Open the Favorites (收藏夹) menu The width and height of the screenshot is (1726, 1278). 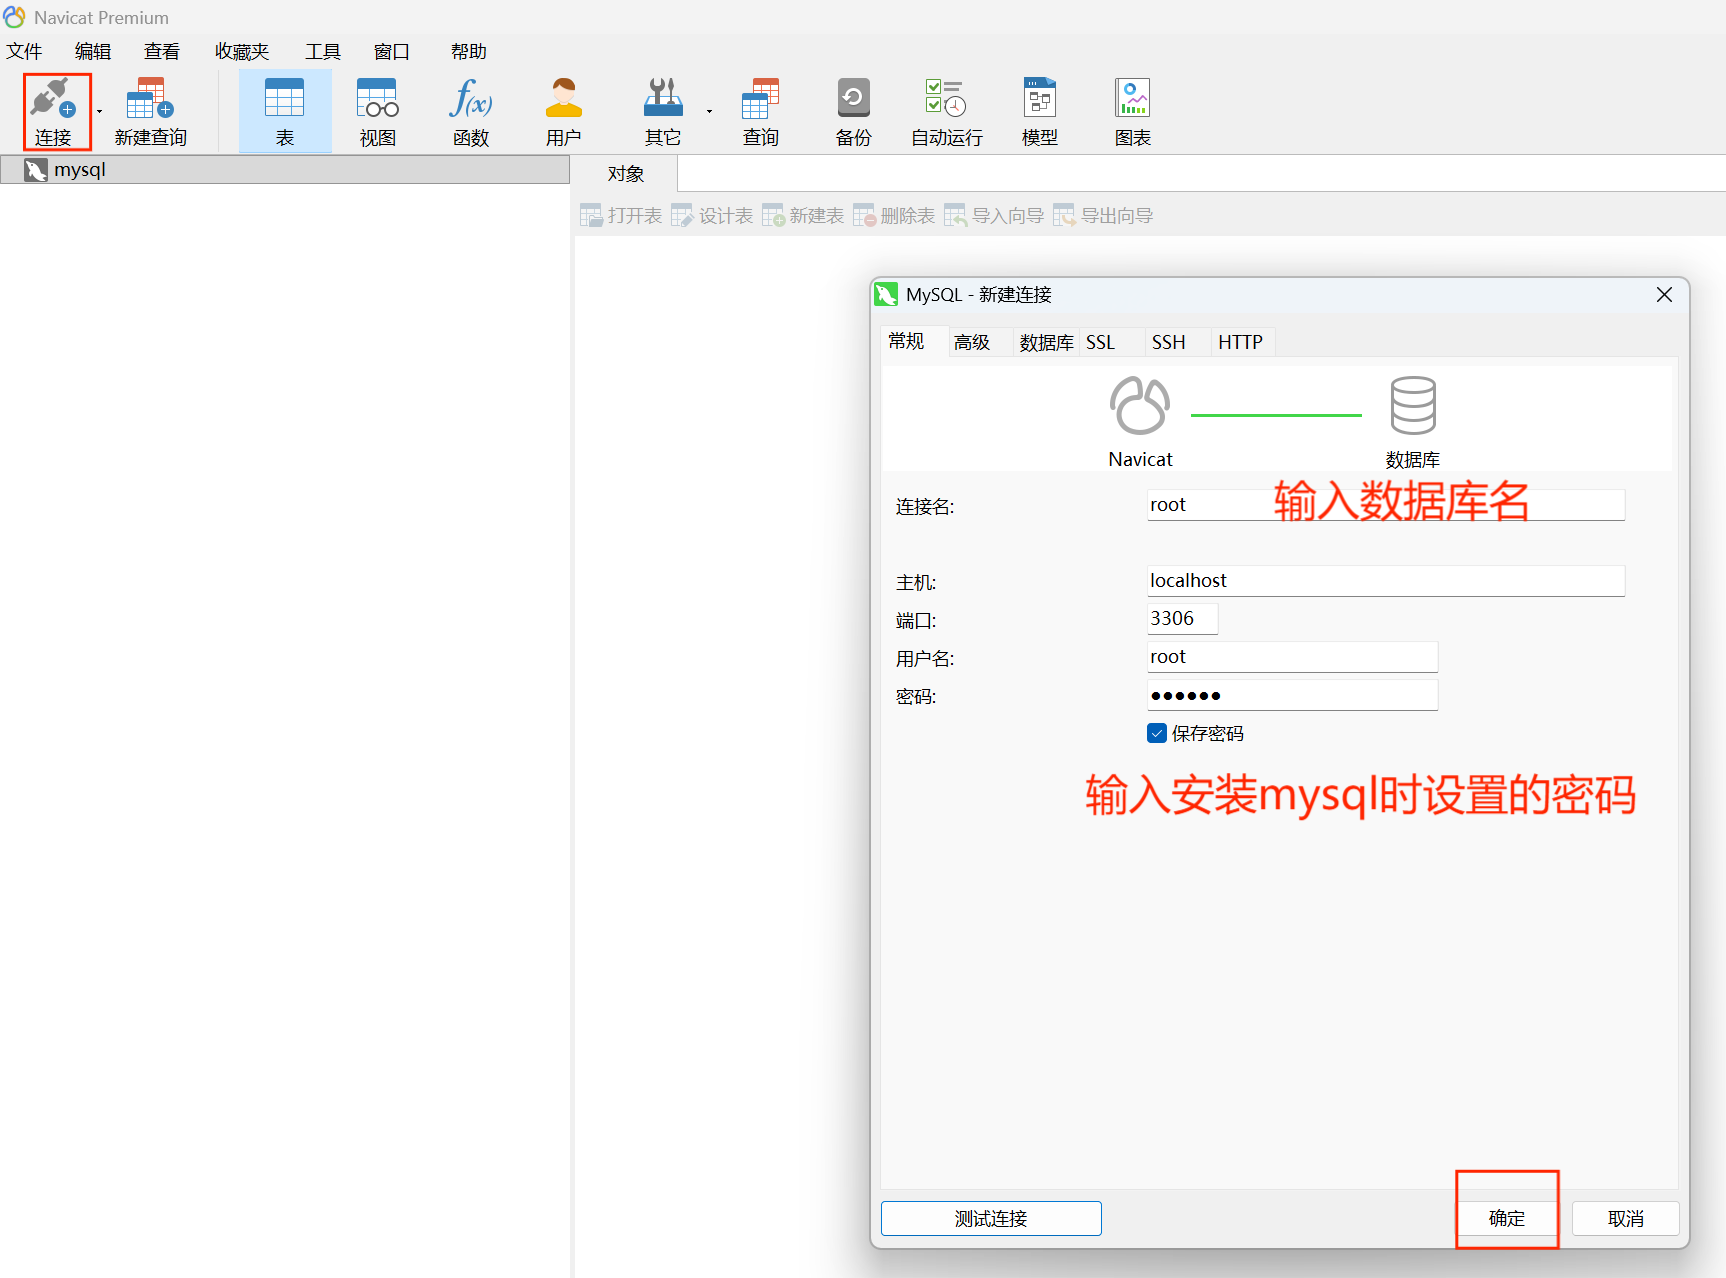(x=242, y=51)
